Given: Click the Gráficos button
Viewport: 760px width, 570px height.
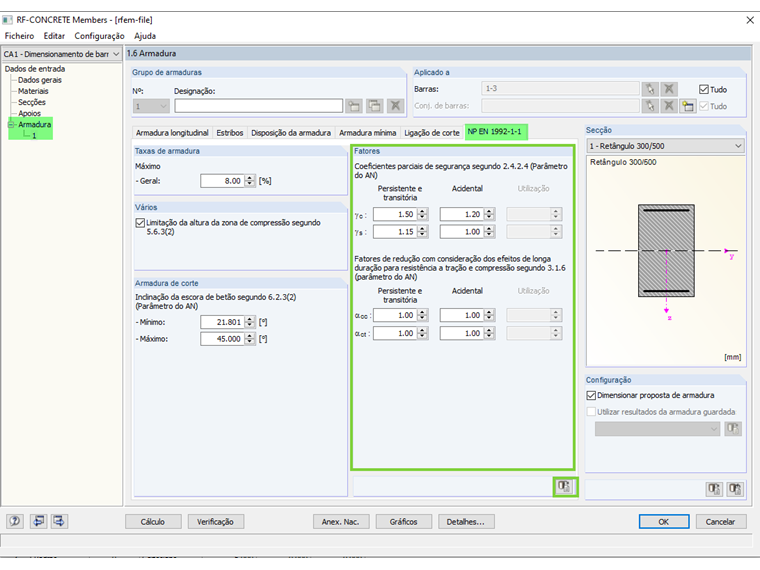Looking at the screenshot, I should [403, 522].
